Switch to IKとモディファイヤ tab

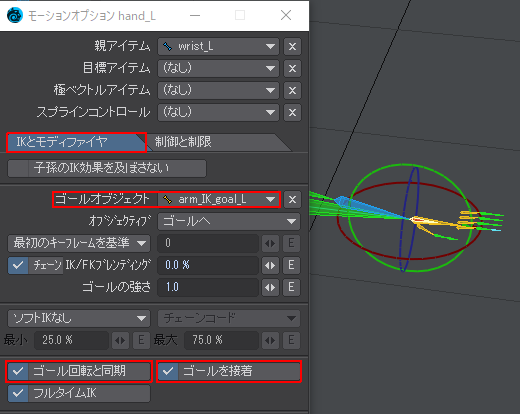pyautogui.click(x=77, y=142)
